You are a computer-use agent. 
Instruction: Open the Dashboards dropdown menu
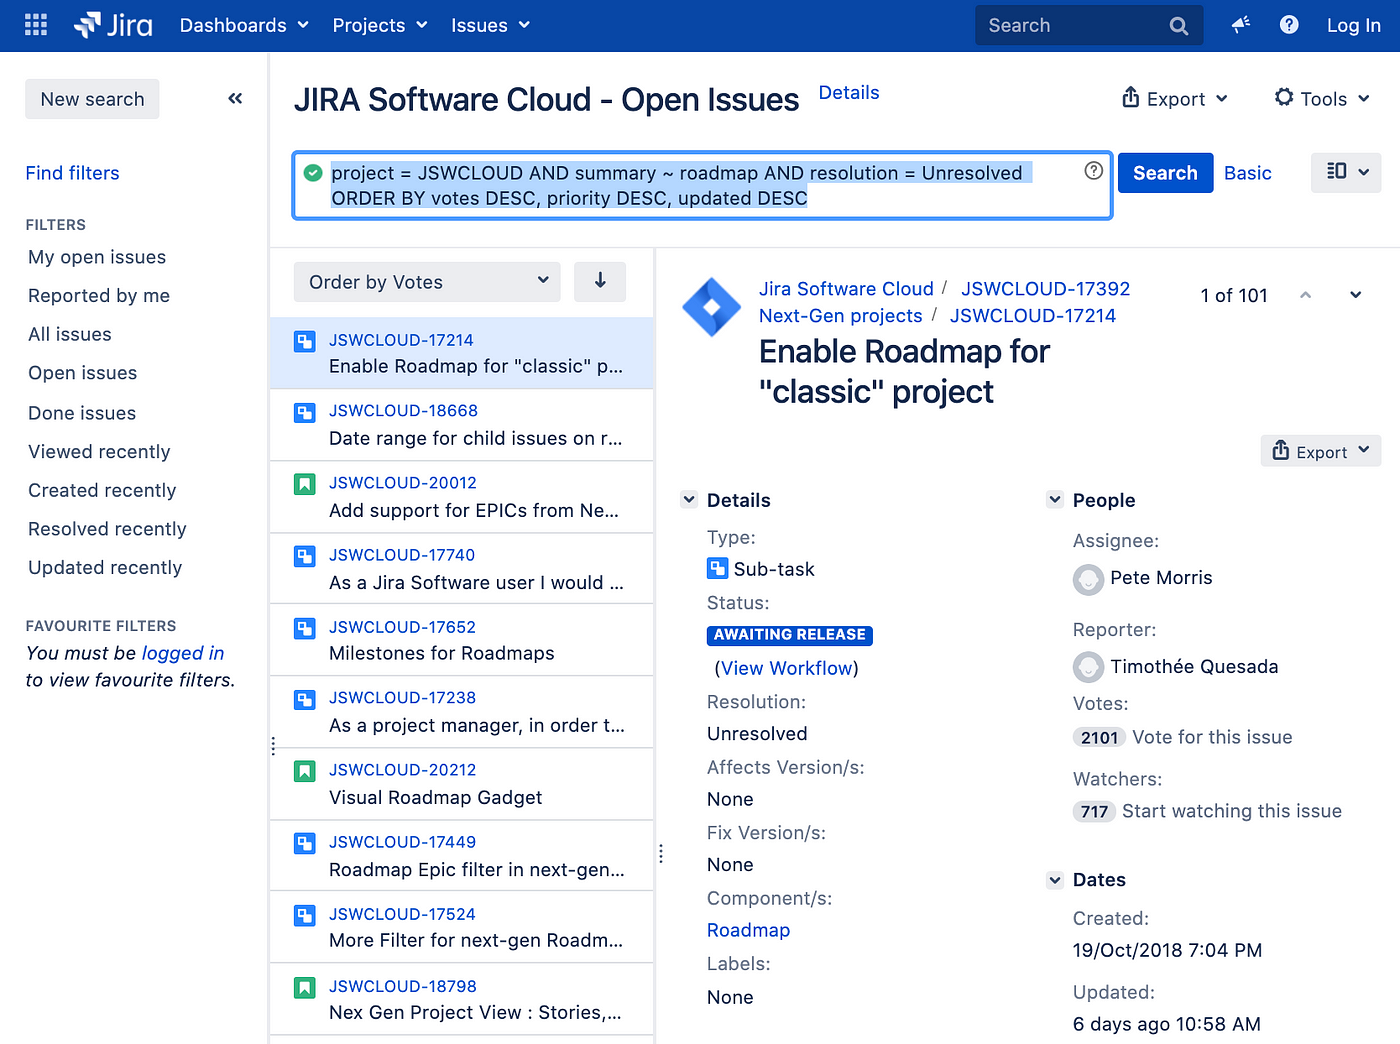click(x=244, y=25)
